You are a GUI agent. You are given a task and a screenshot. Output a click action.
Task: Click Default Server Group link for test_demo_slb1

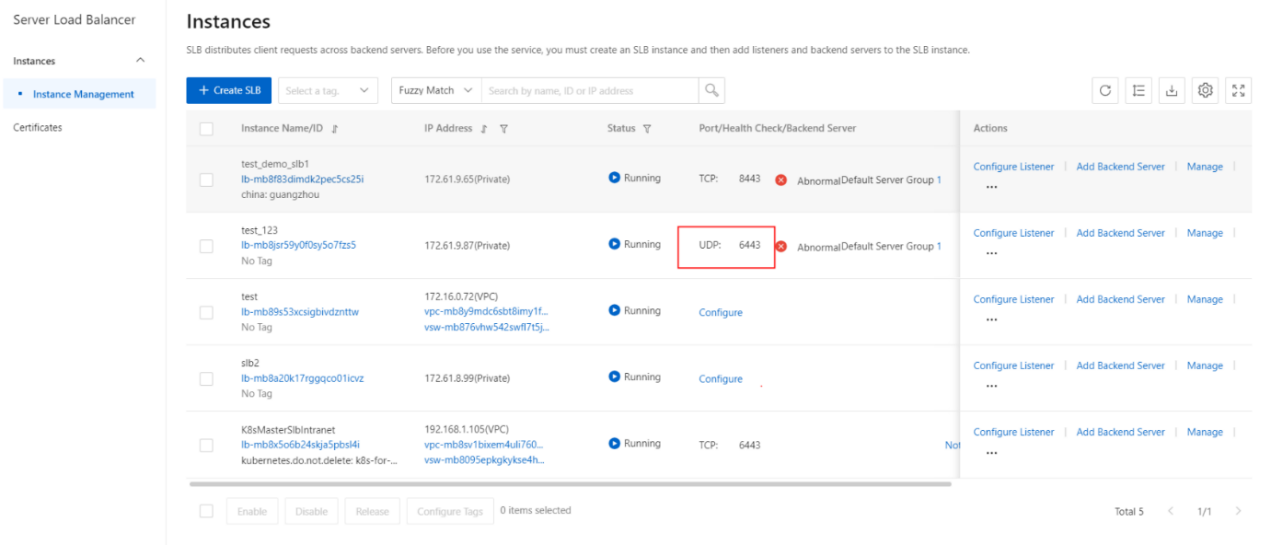tap(890, 180)
